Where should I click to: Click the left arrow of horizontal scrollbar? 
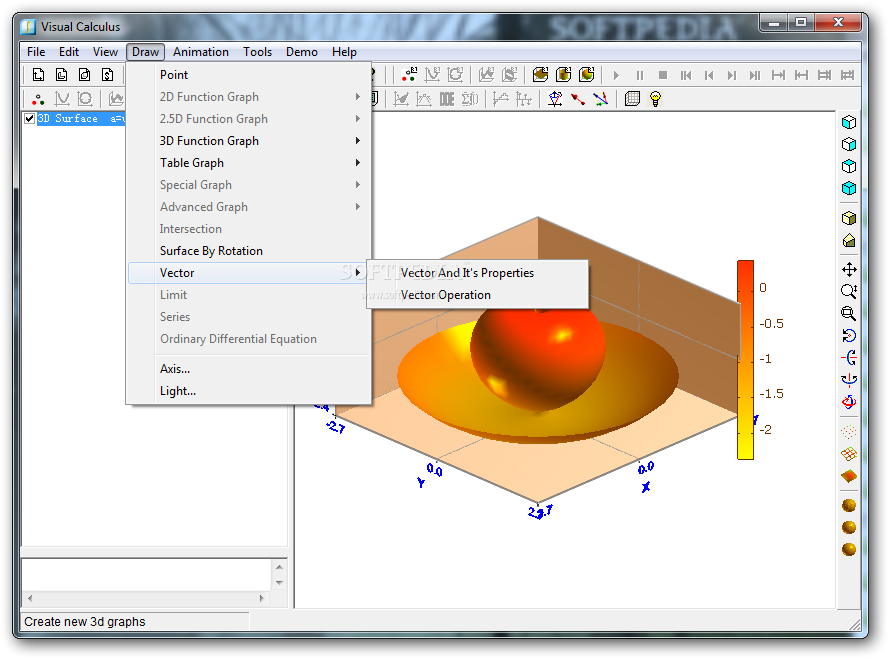[30, 598]
